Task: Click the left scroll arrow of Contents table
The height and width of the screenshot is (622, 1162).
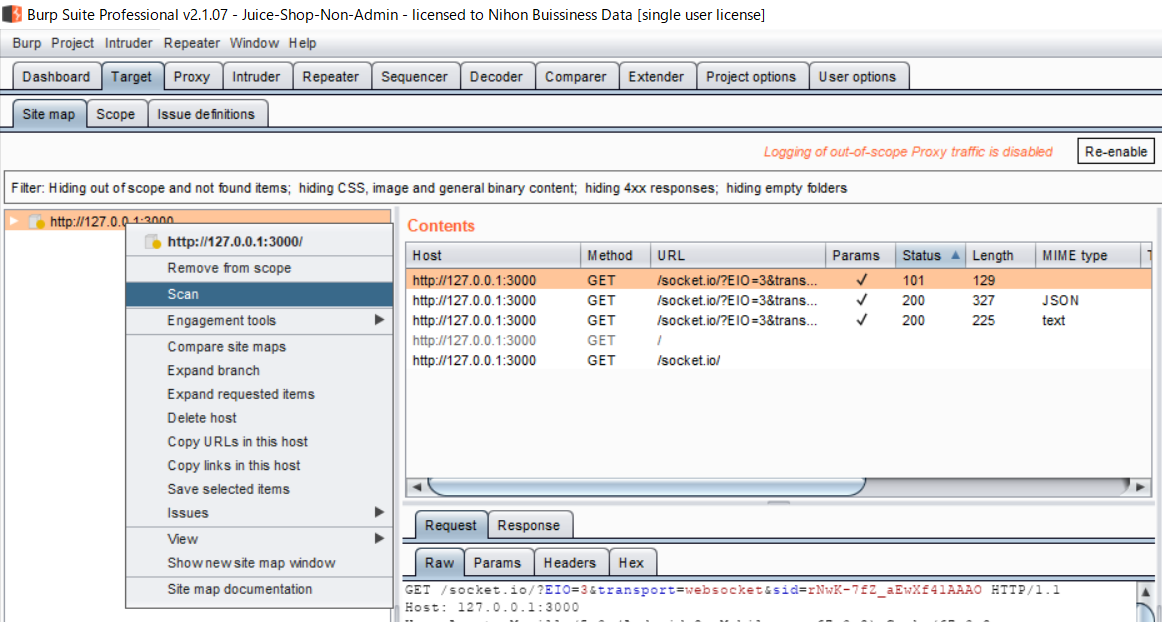Action: tap(416, 487)
